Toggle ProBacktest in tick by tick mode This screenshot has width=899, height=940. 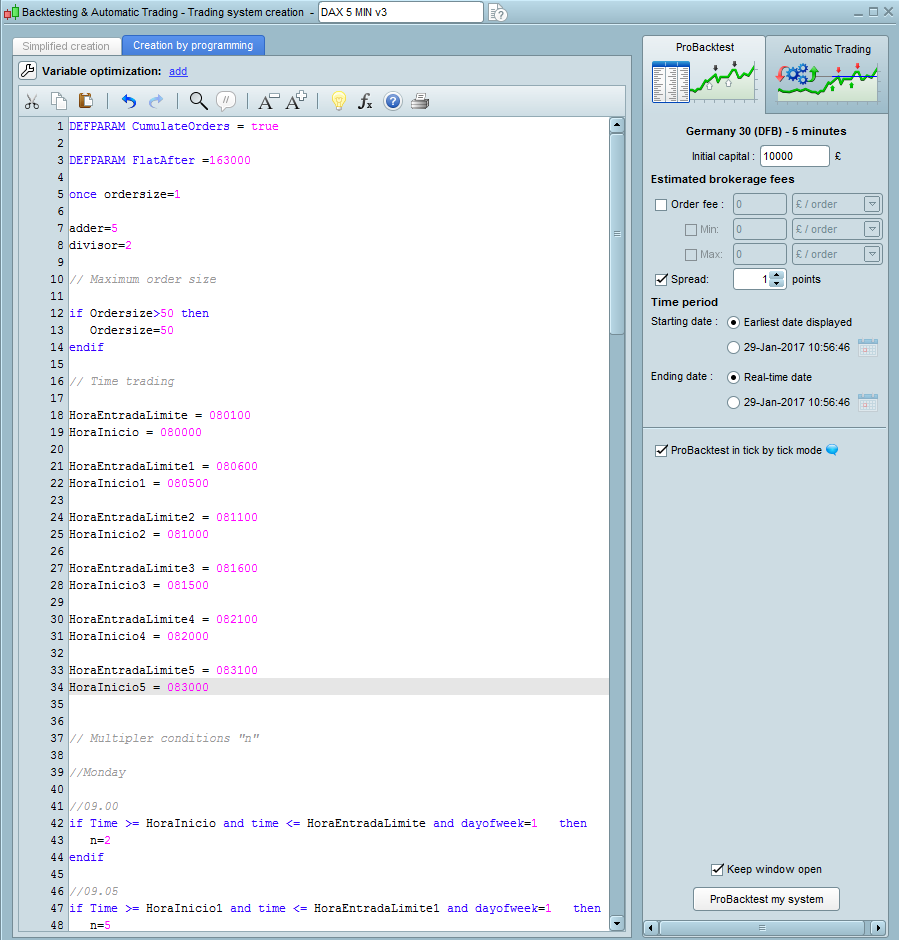pyautogui.click(x=661, y=451)
